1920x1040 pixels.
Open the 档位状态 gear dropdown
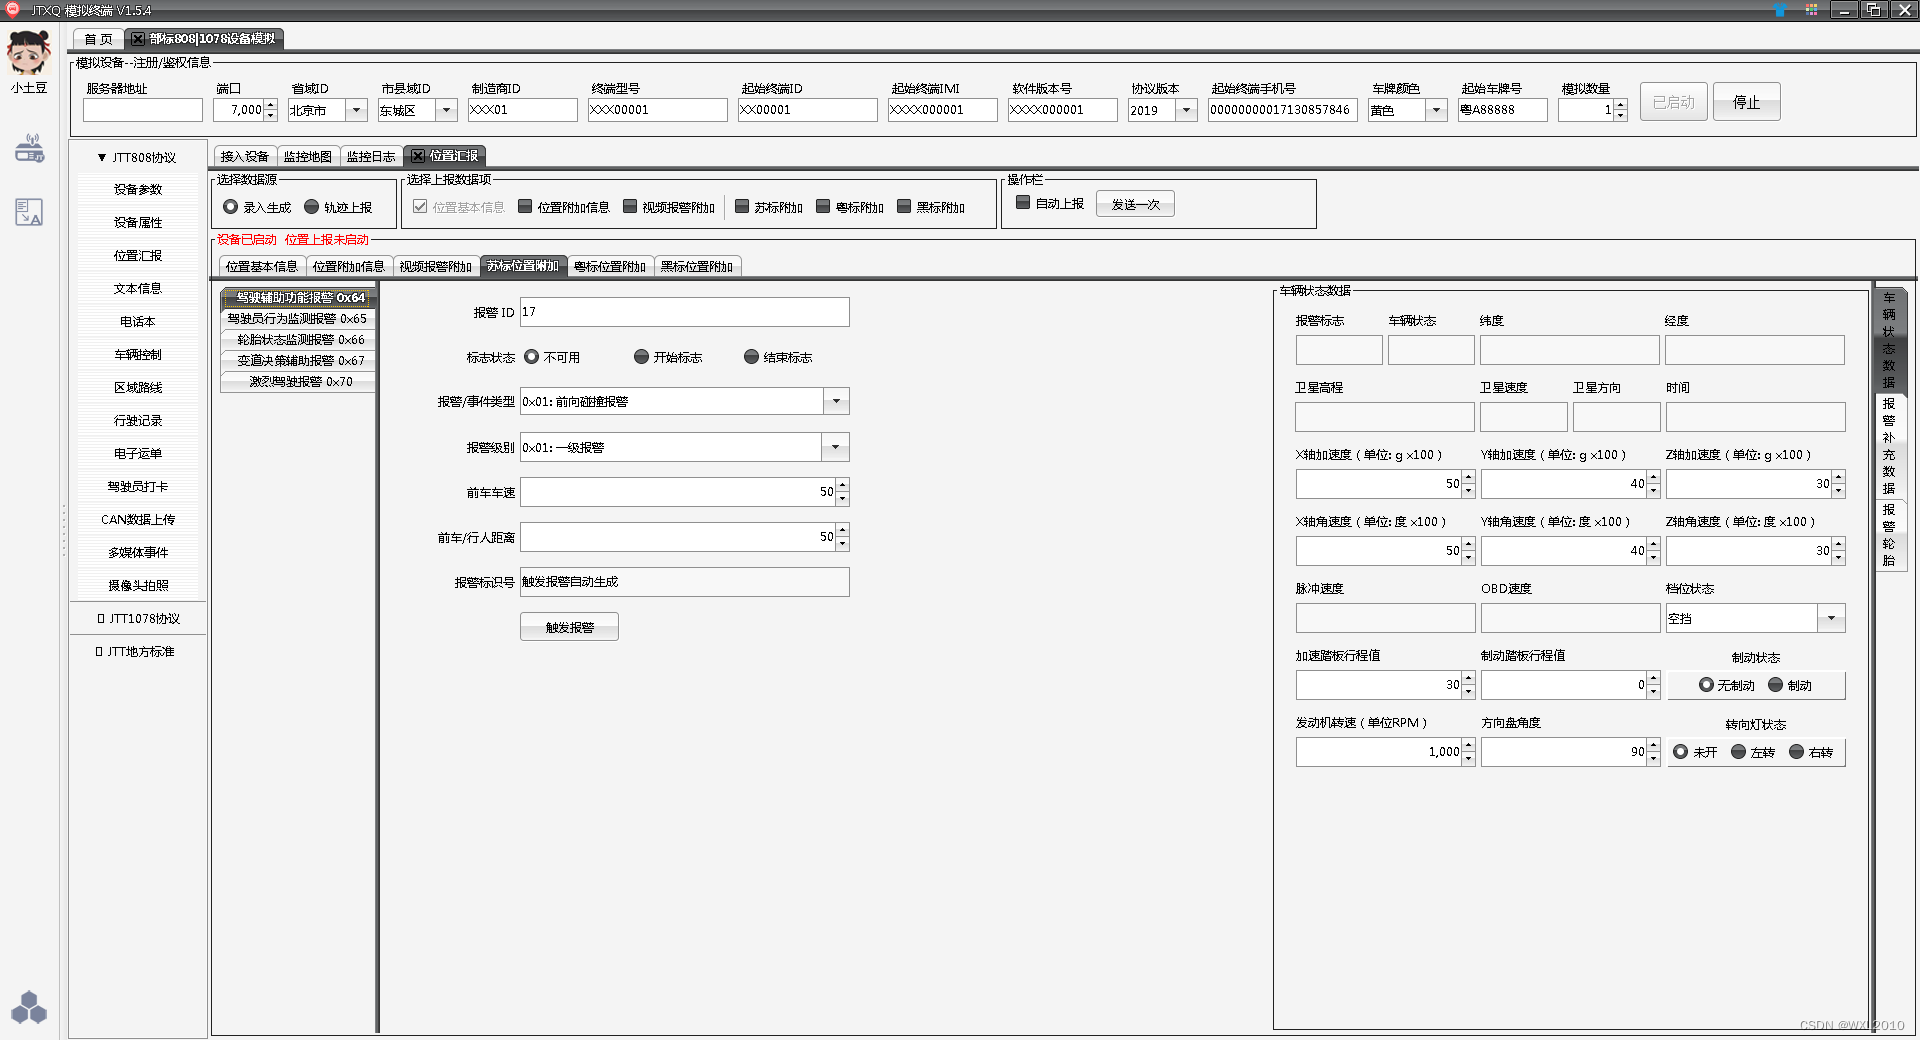[1831, 618]
